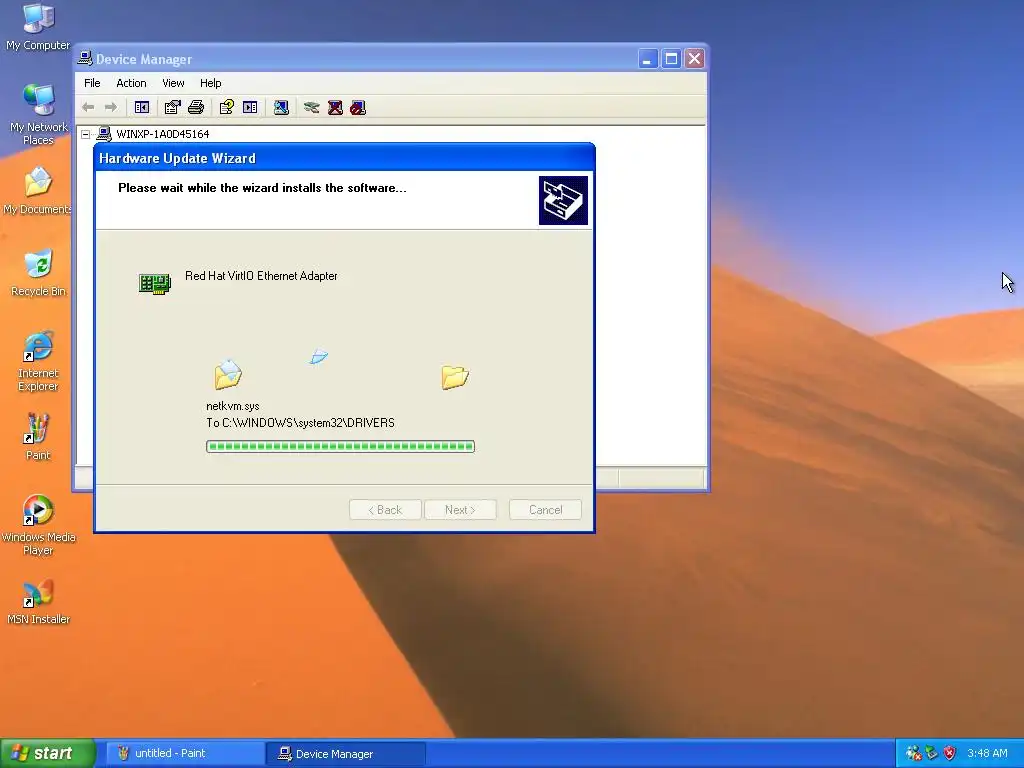Open the Start menu
Viewport: 1024px width, 768px height.
point(48,753)
